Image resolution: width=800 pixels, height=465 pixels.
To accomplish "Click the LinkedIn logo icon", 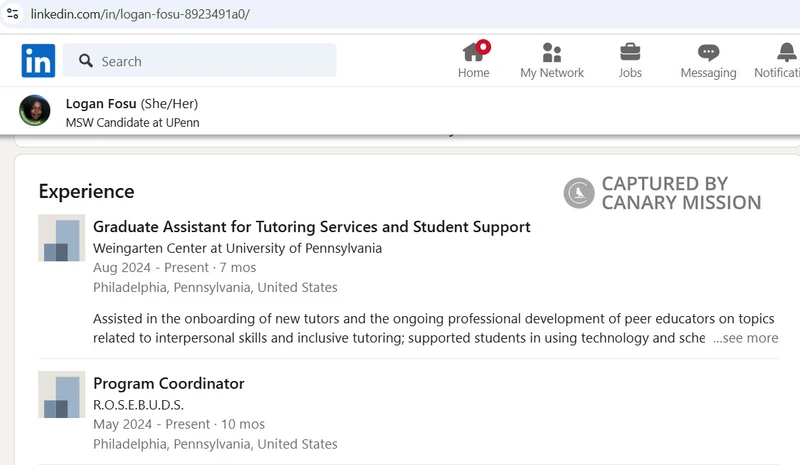I will [38, 61].
